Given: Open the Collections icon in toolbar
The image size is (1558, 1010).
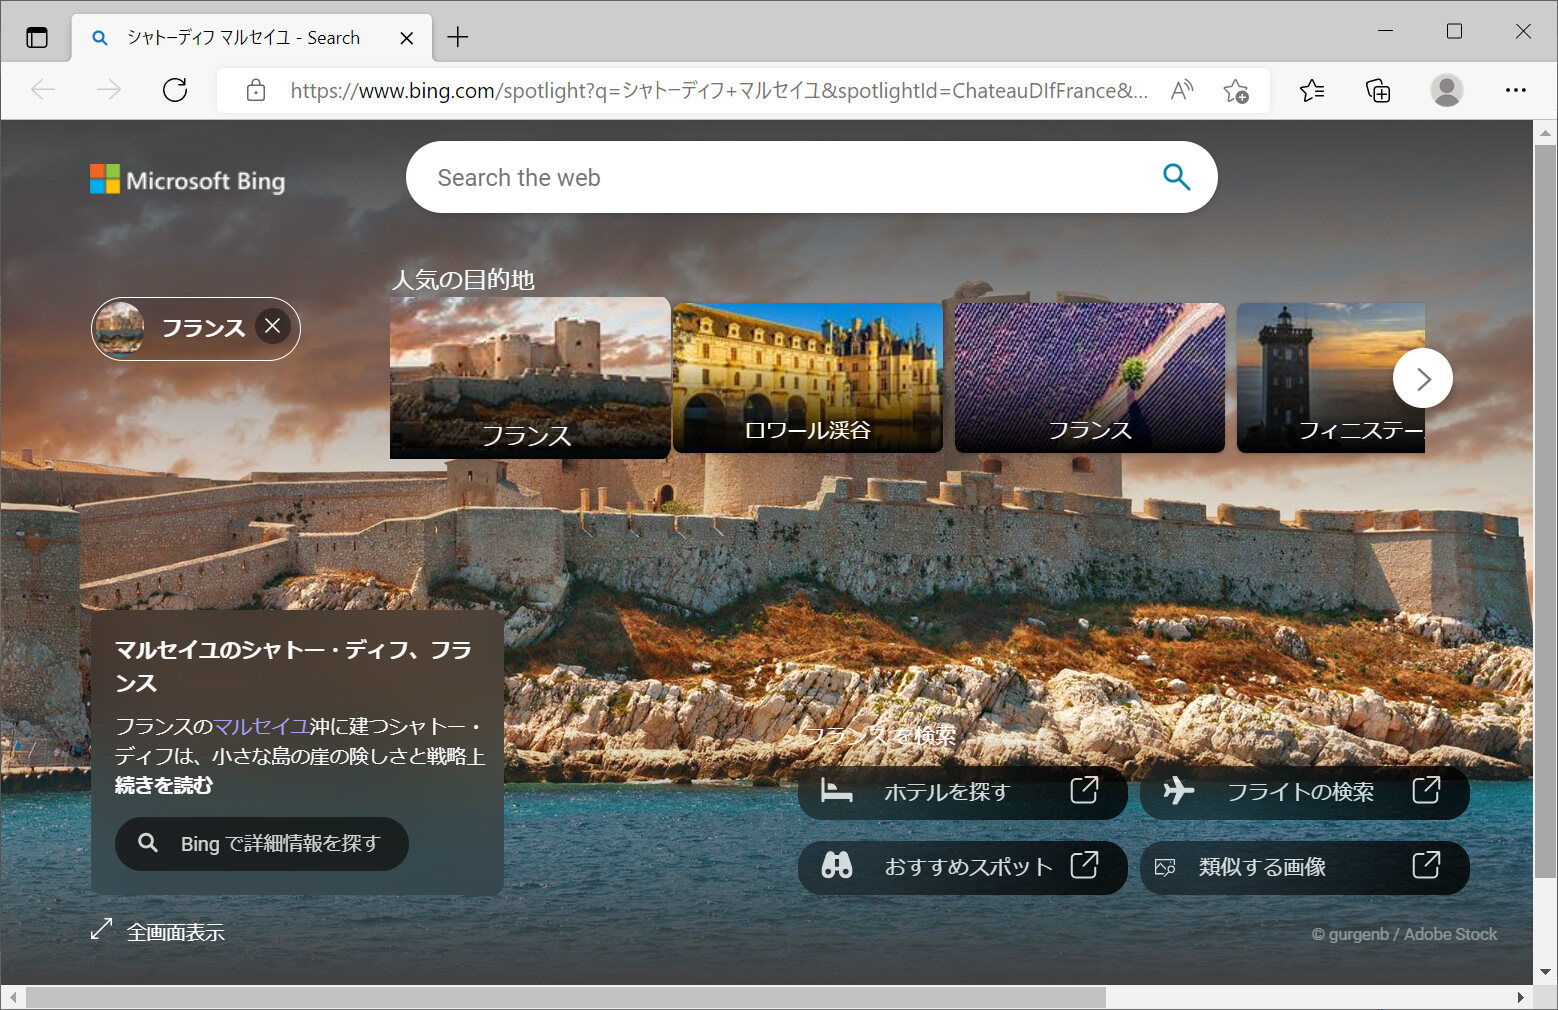Looking at the screenshot, I should click(1378, 91).
